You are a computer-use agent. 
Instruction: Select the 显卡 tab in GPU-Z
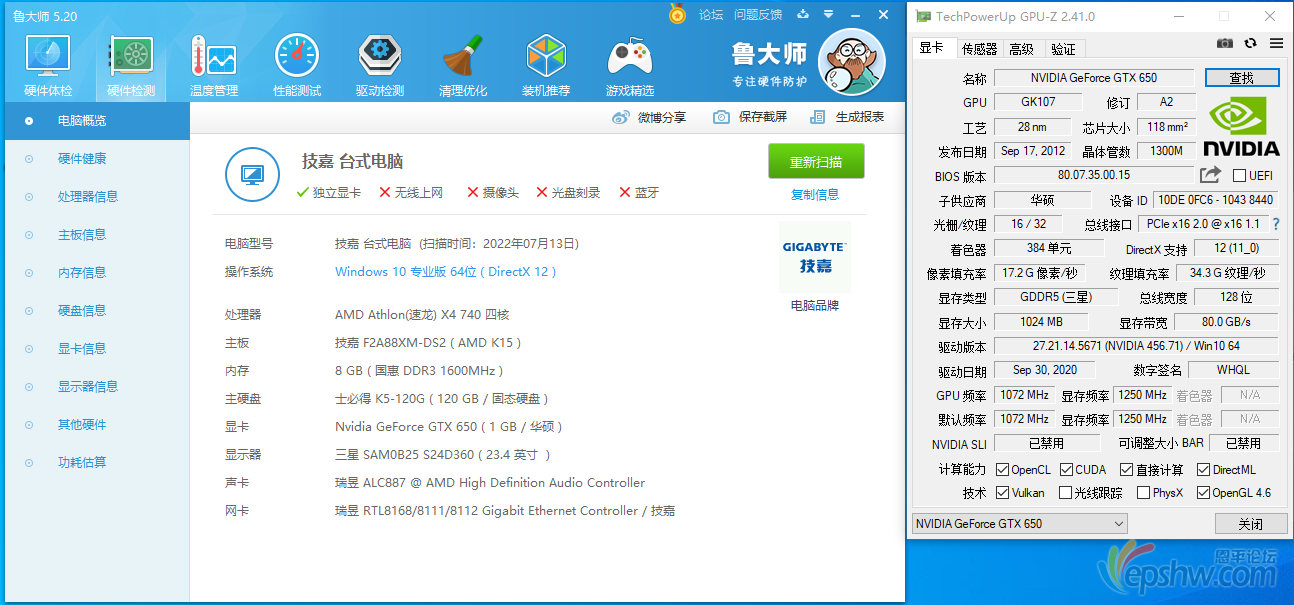[932, 48]
